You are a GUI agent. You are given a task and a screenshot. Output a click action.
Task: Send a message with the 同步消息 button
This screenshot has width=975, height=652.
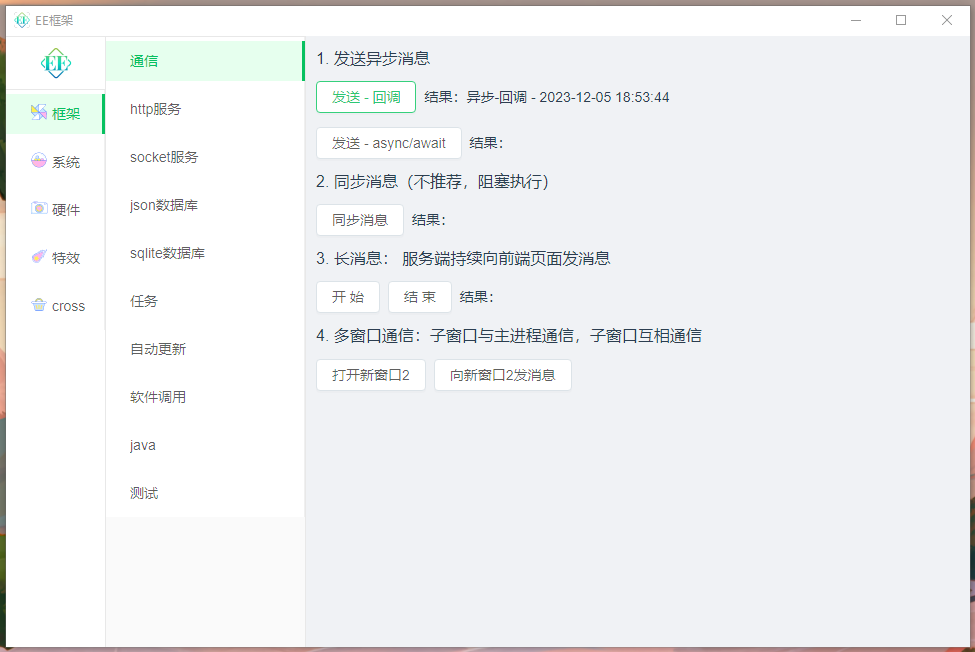tap(360, 220)
